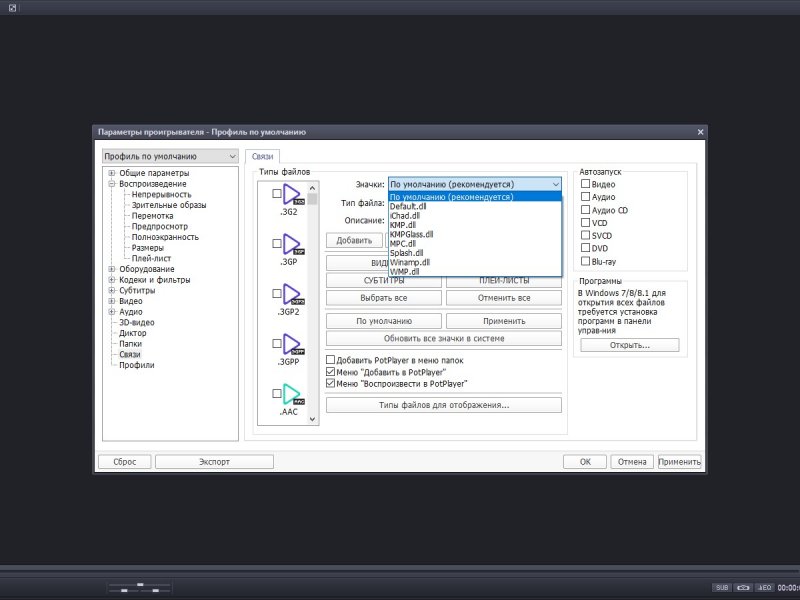Image resolution: width=800 pixels, height=600 pixels.
Task: Choose Splash.dll from the icons list
Action: coord(475,253)
